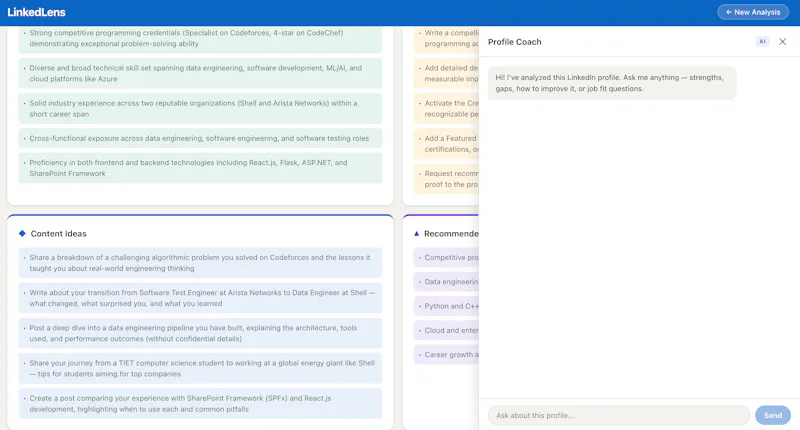
Task: Select the Shell and Arista Networks experience item
Action: (x=200, y=109)
